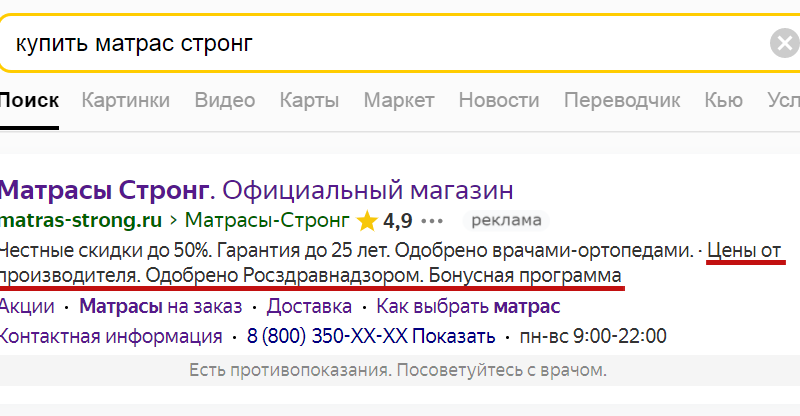Viewport: 800px width, 416px height.
Task: Open the Акции sitelink
Action: [27, 306]
